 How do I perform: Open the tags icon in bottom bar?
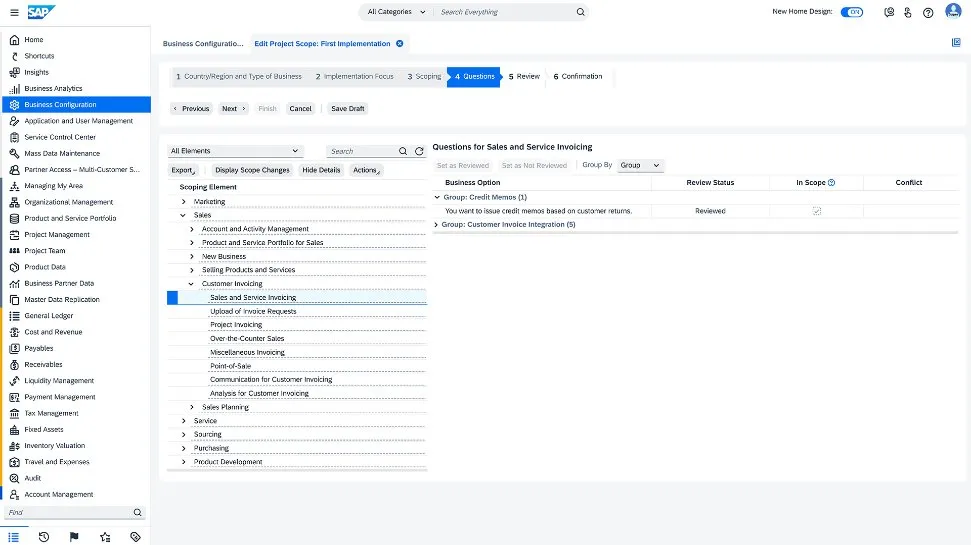tap(135, 537)
